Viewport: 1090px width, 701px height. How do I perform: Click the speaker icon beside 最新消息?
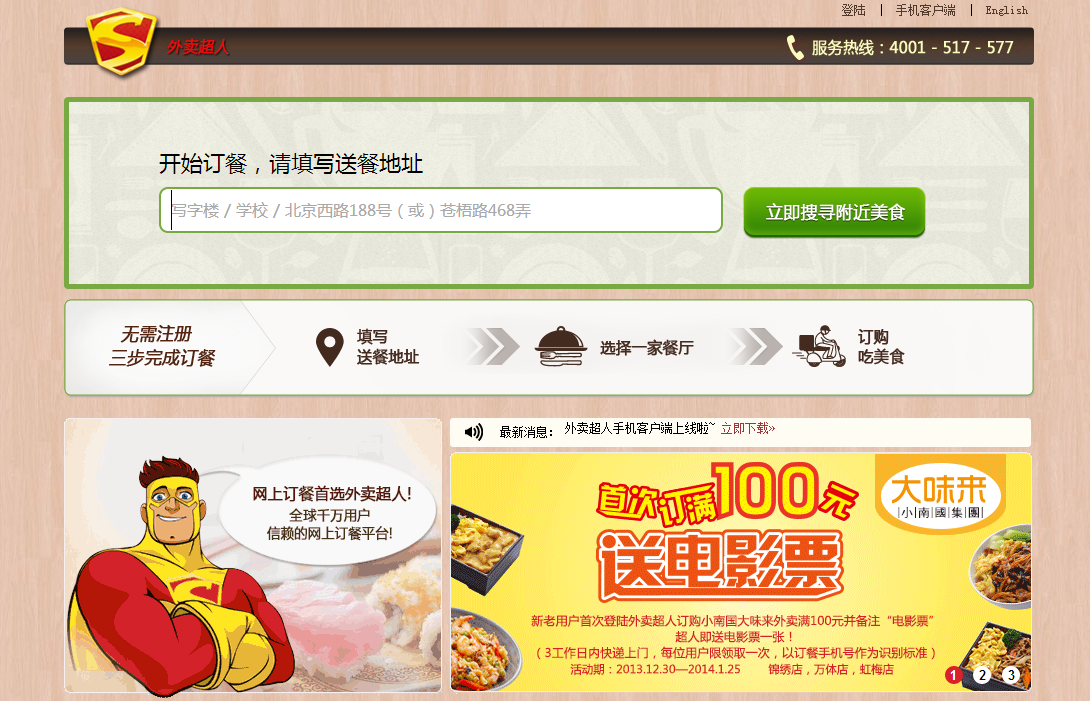pyautogui.click(x=474, y=432)
